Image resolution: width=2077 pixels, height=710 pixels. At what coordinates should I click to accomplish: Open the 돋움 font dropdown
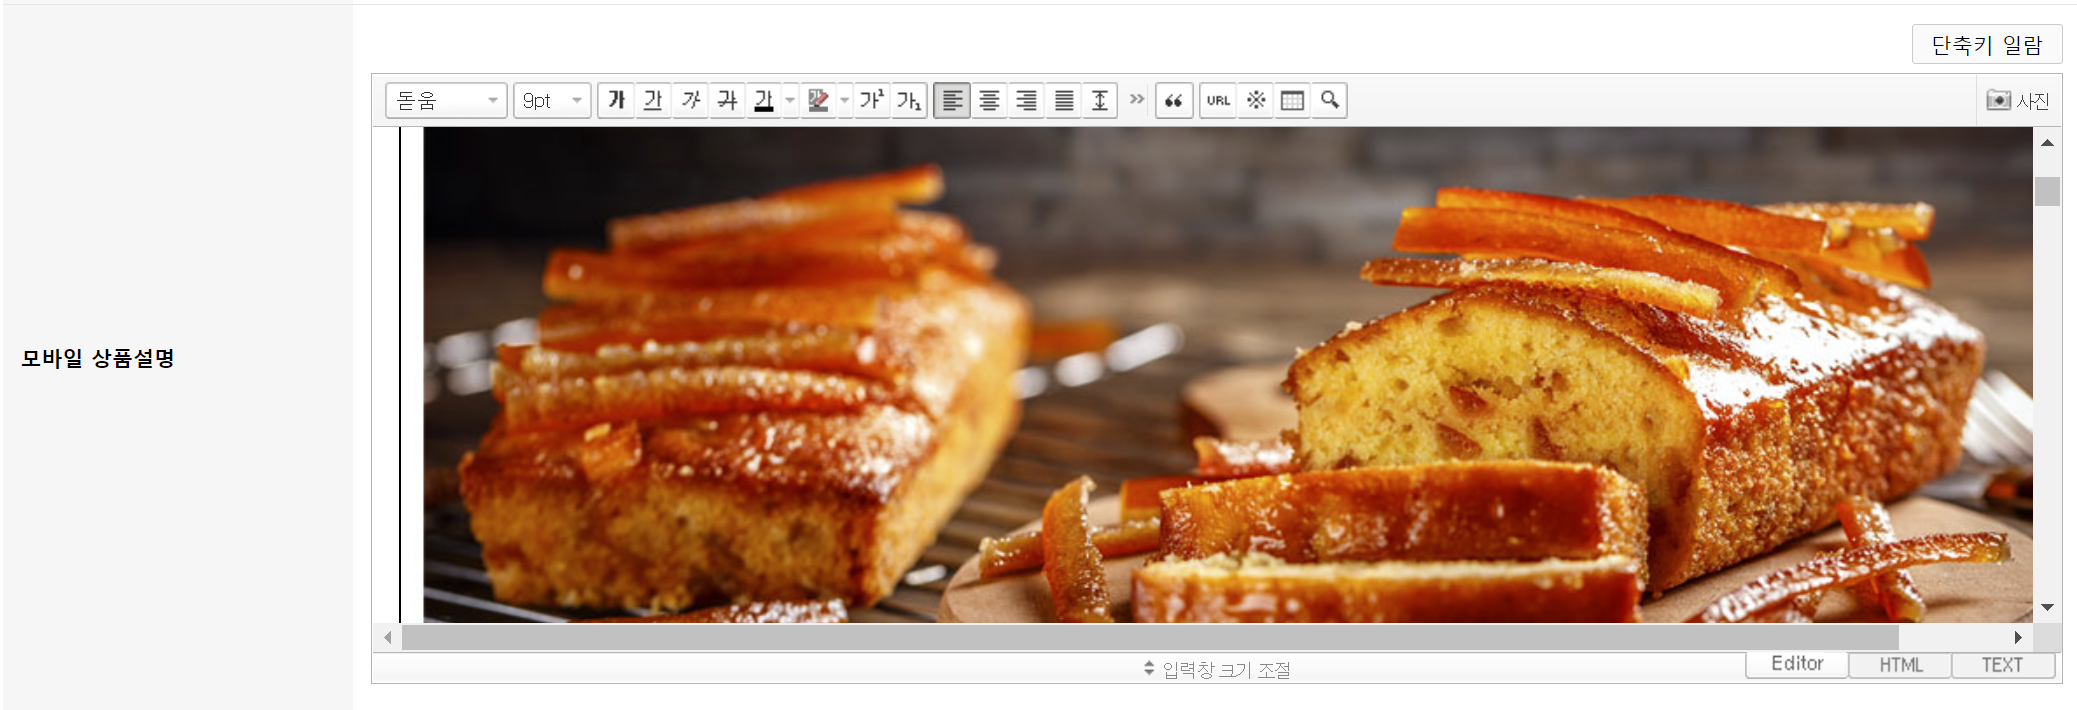click(x=446, y=100)
